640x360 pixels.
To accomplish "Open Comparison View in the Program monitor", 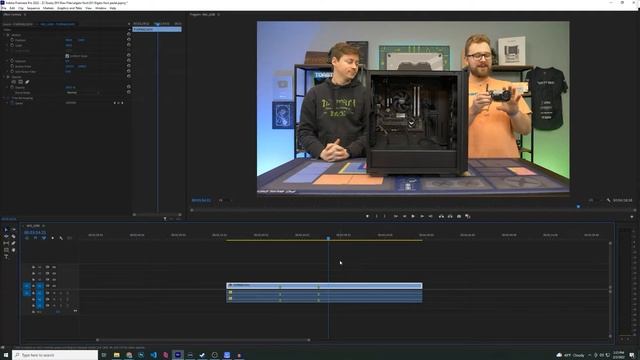I will [x=468, y=216].
